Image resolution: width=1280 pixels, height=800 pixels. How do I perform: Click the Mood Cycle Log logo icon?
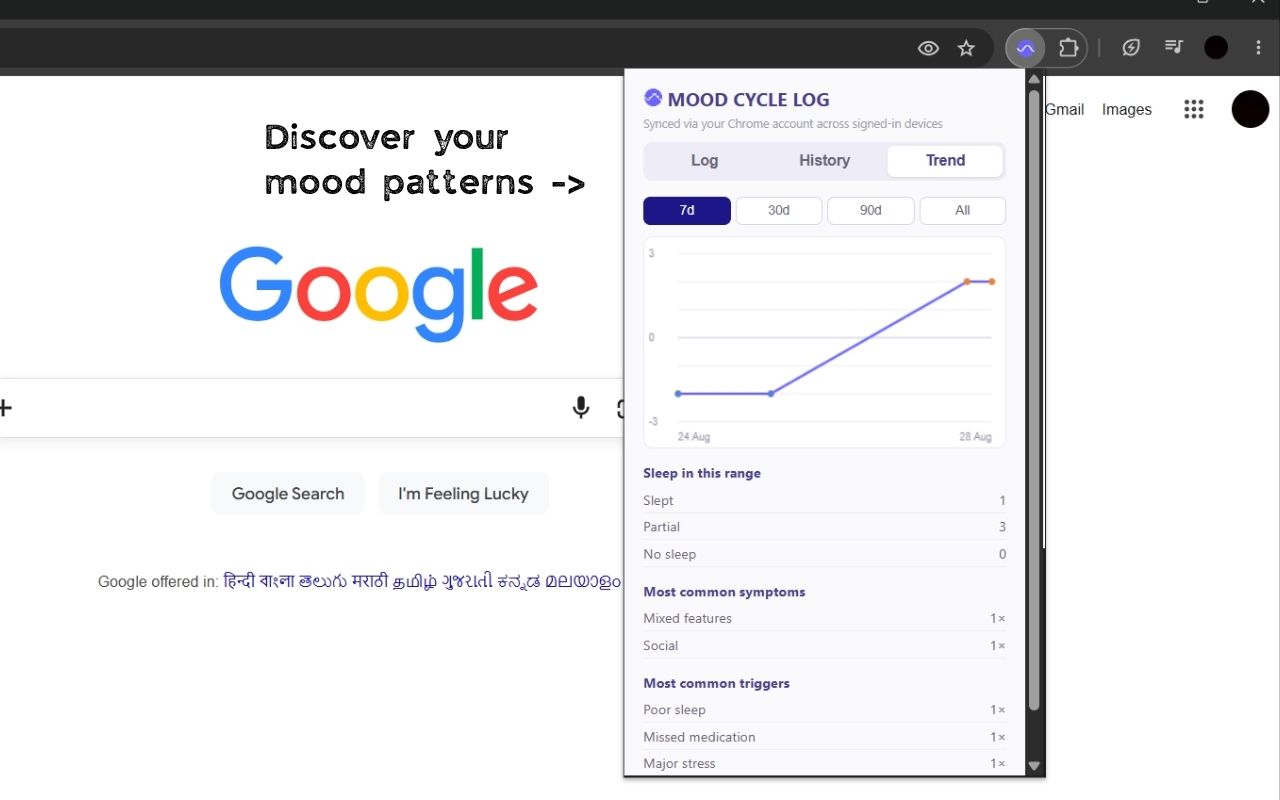[653, 98]
